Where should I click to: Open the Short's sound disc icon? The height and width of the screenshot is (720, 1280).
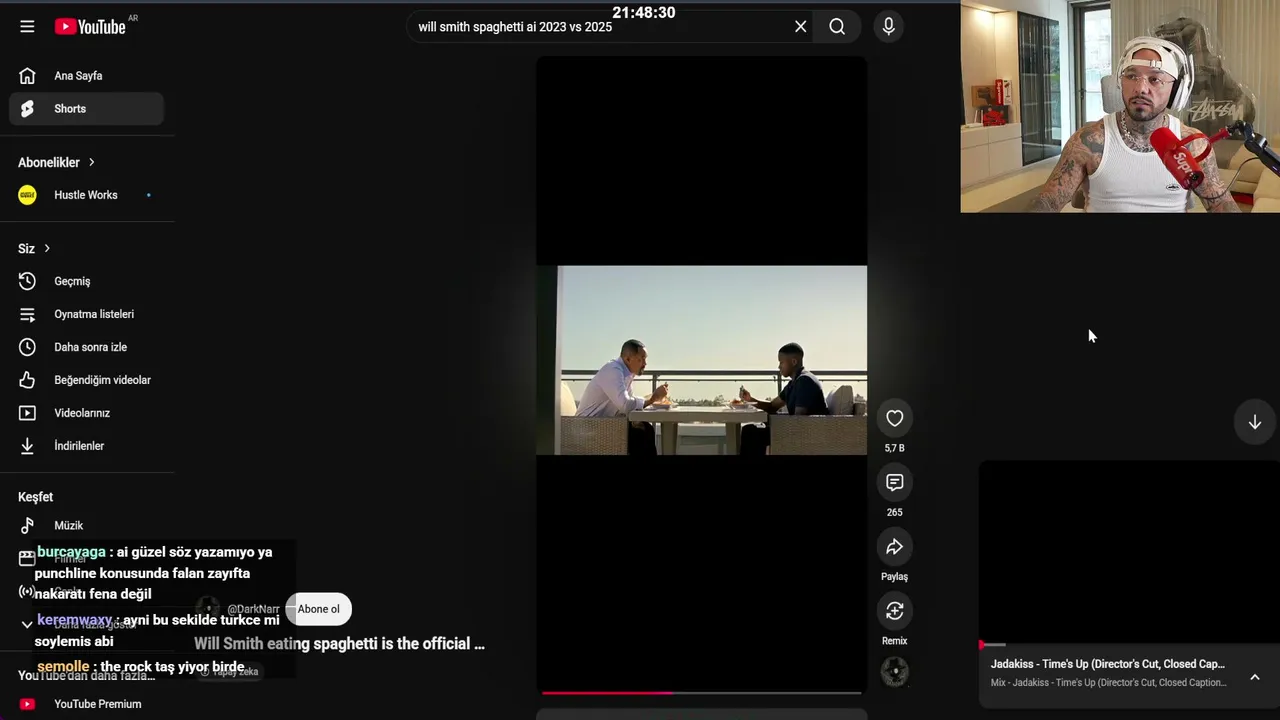tap(894, 672)
